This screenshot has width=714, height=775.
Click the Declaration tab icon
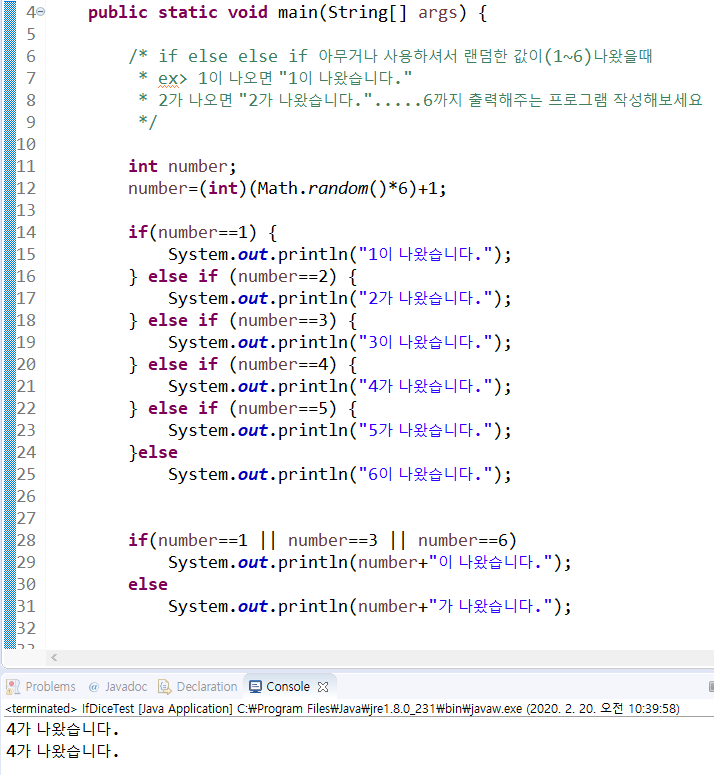coord(165,687)
